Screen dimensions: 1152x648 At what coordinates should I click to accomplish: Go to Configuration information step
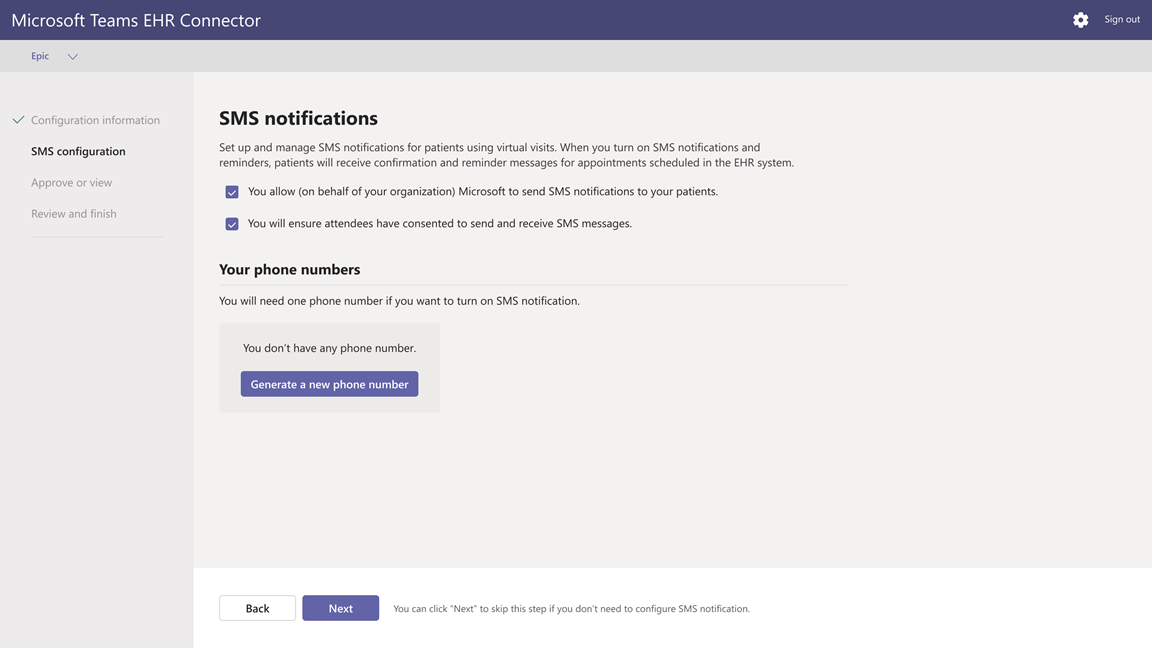coord(96,120)
